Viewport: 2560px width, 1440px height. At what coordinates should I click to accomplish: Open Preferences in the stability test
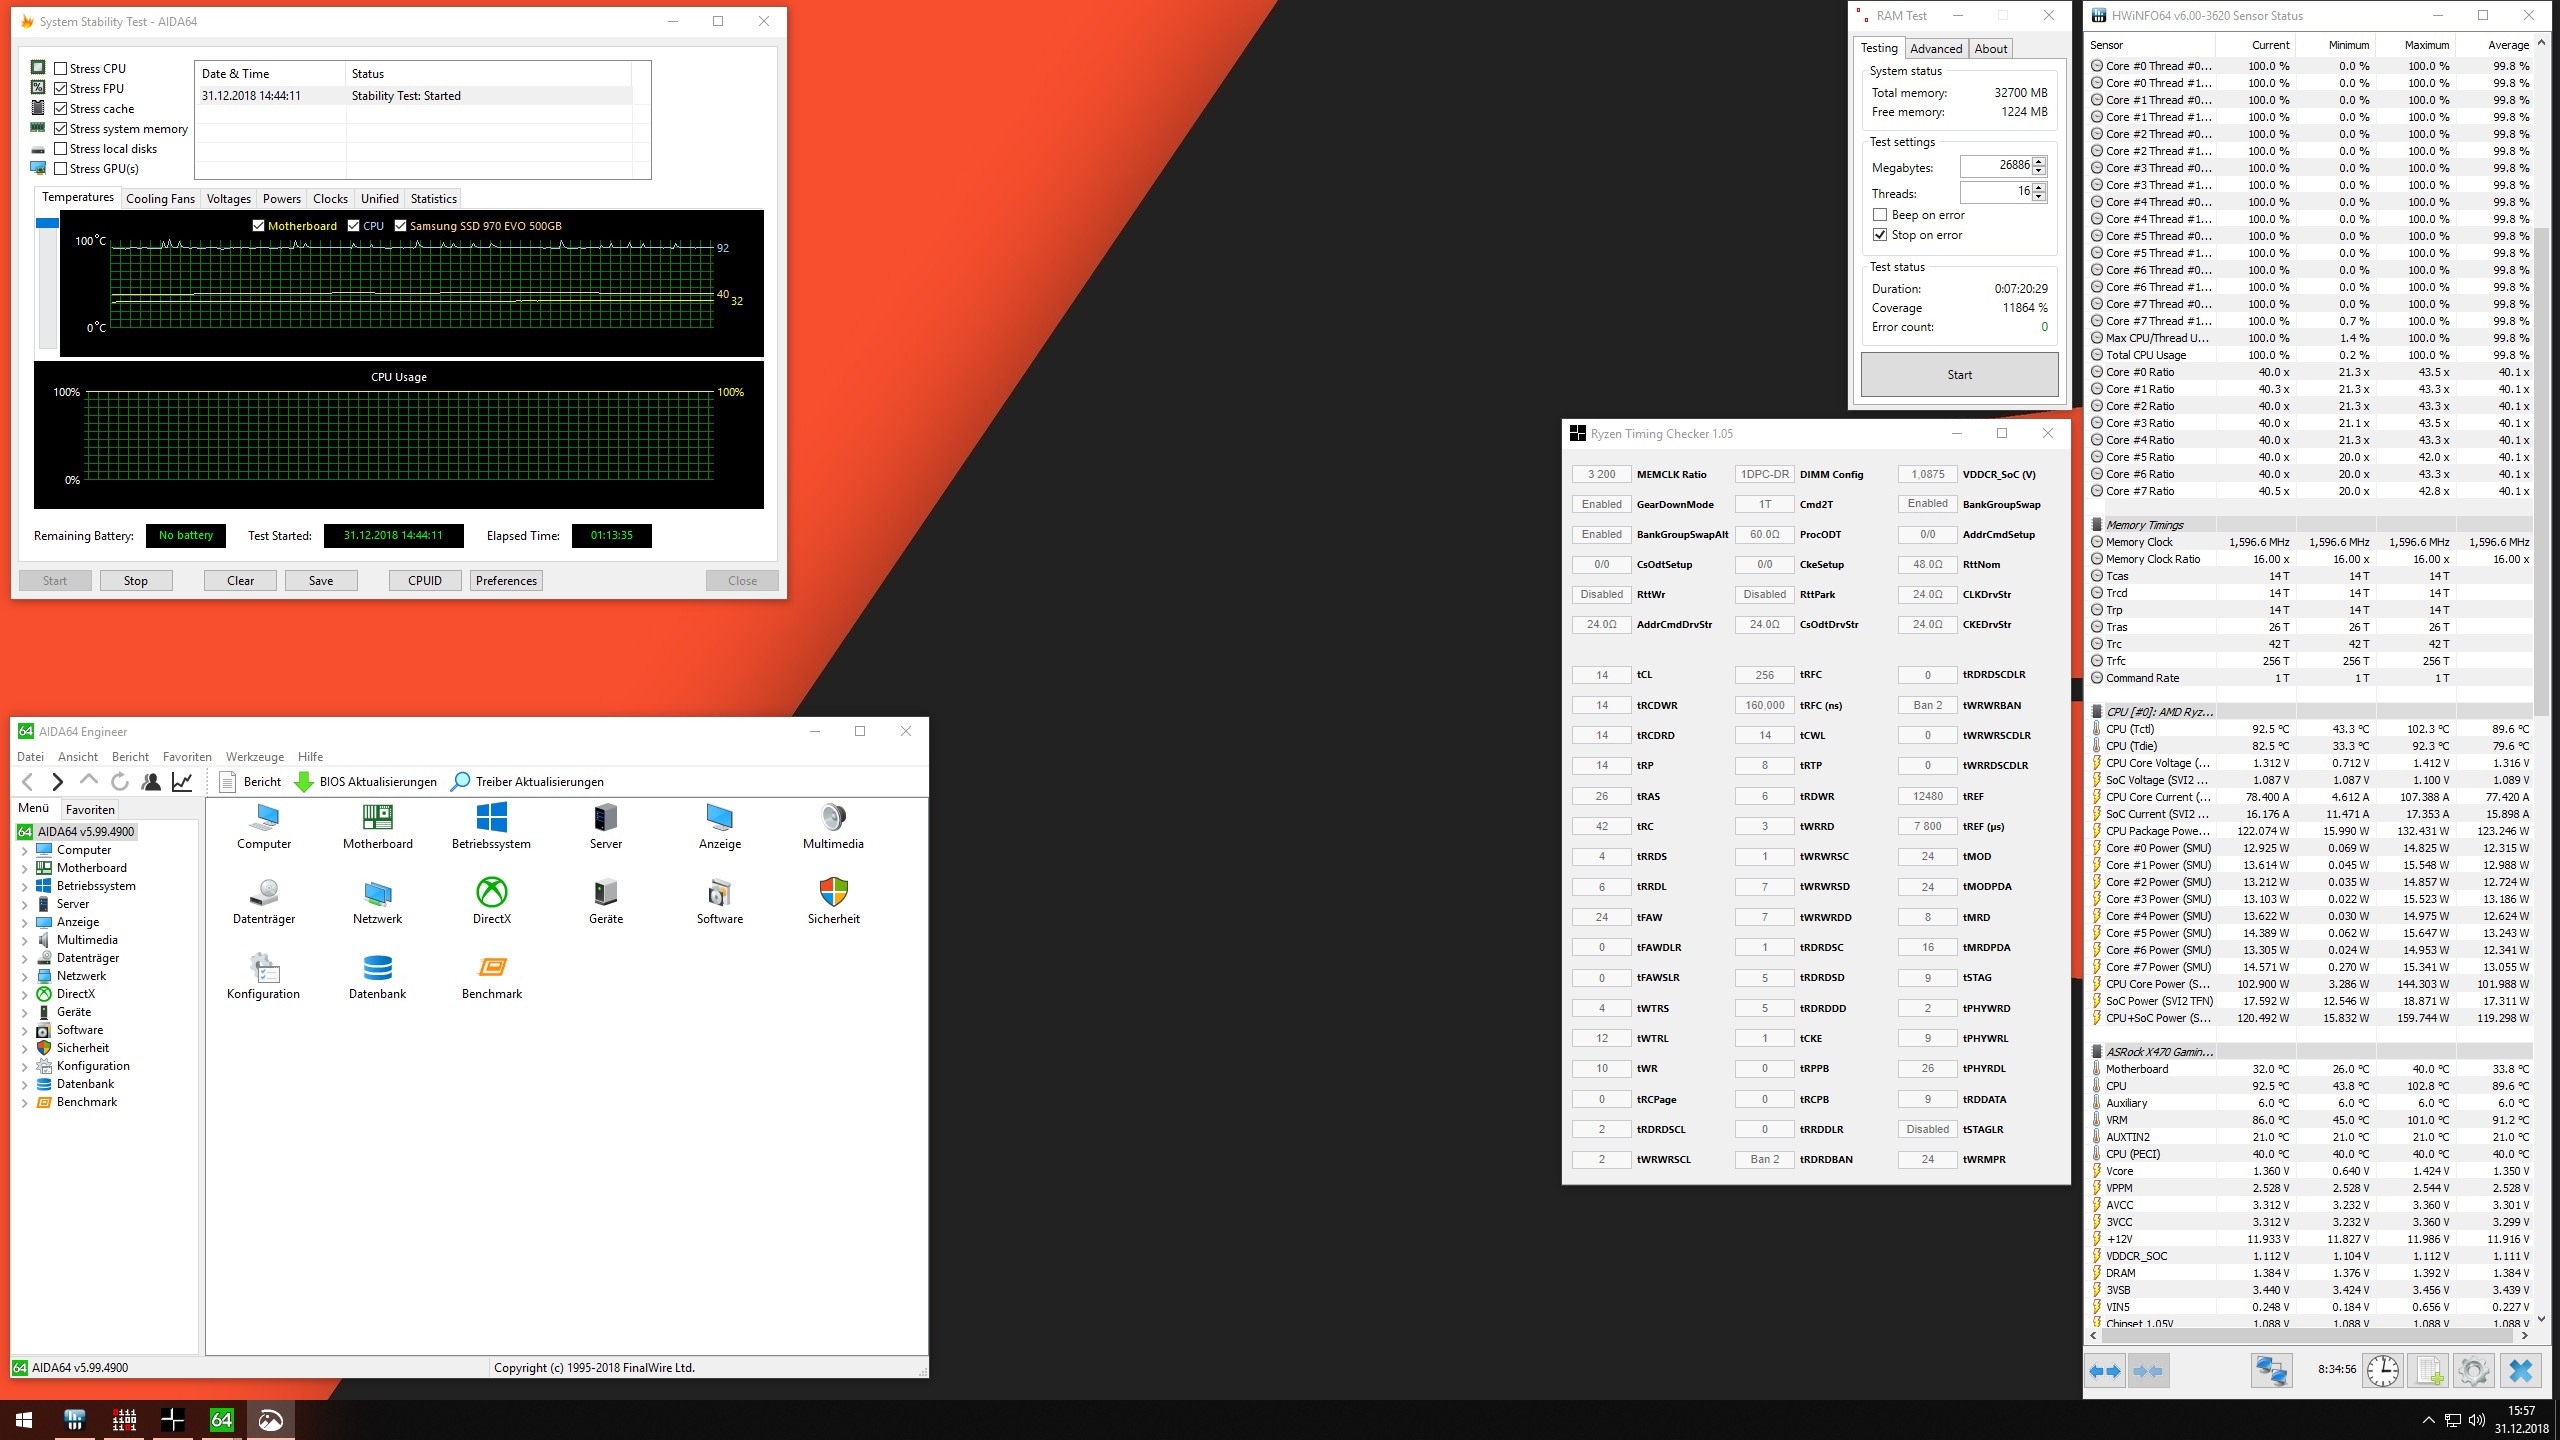coord(506,580)
